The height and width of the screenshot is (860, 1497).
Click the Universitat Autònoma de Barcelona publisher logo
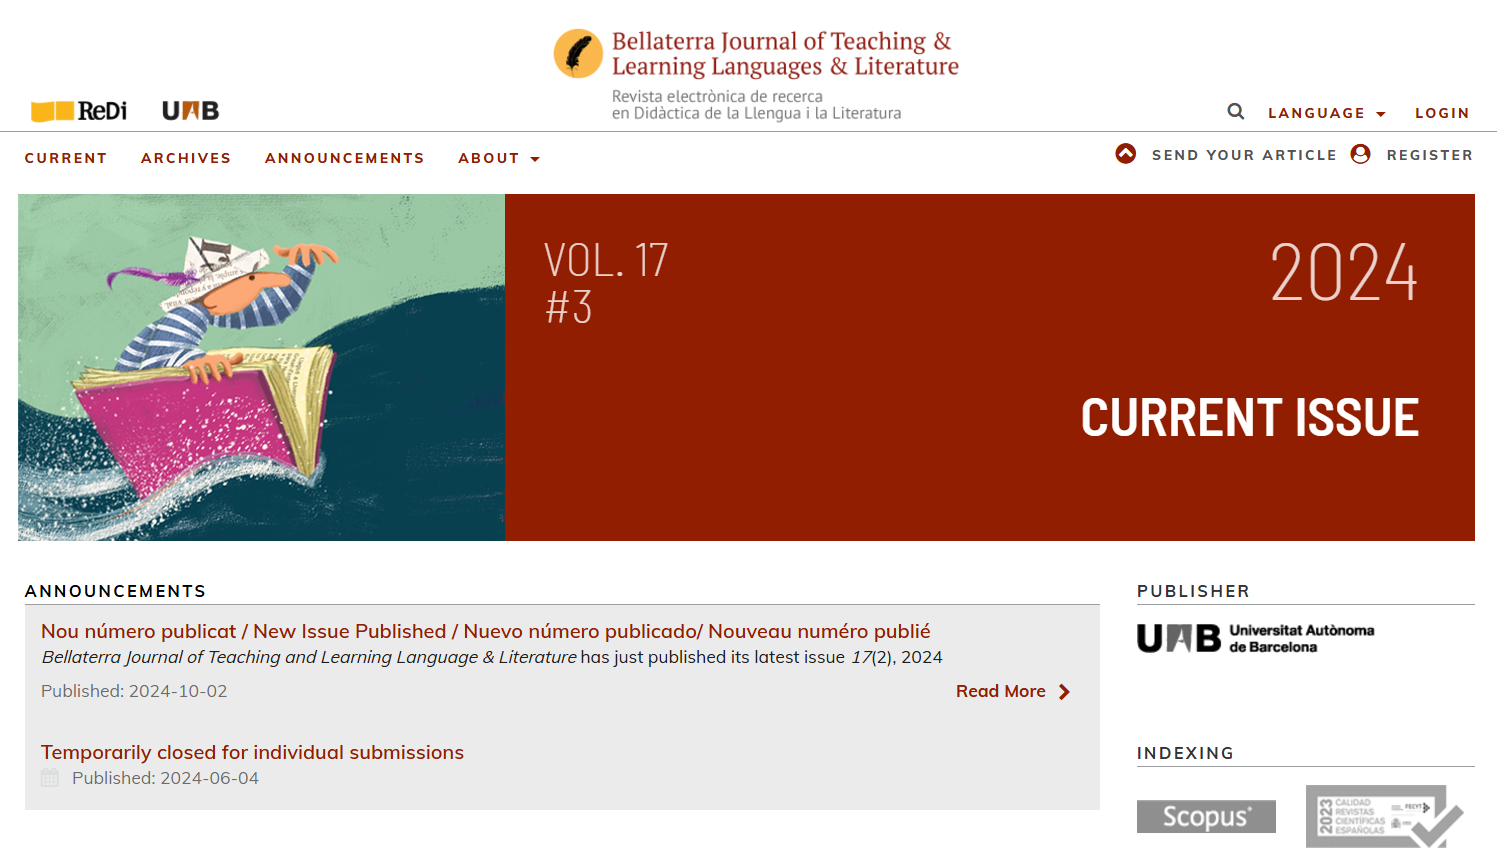point(1255,638)
